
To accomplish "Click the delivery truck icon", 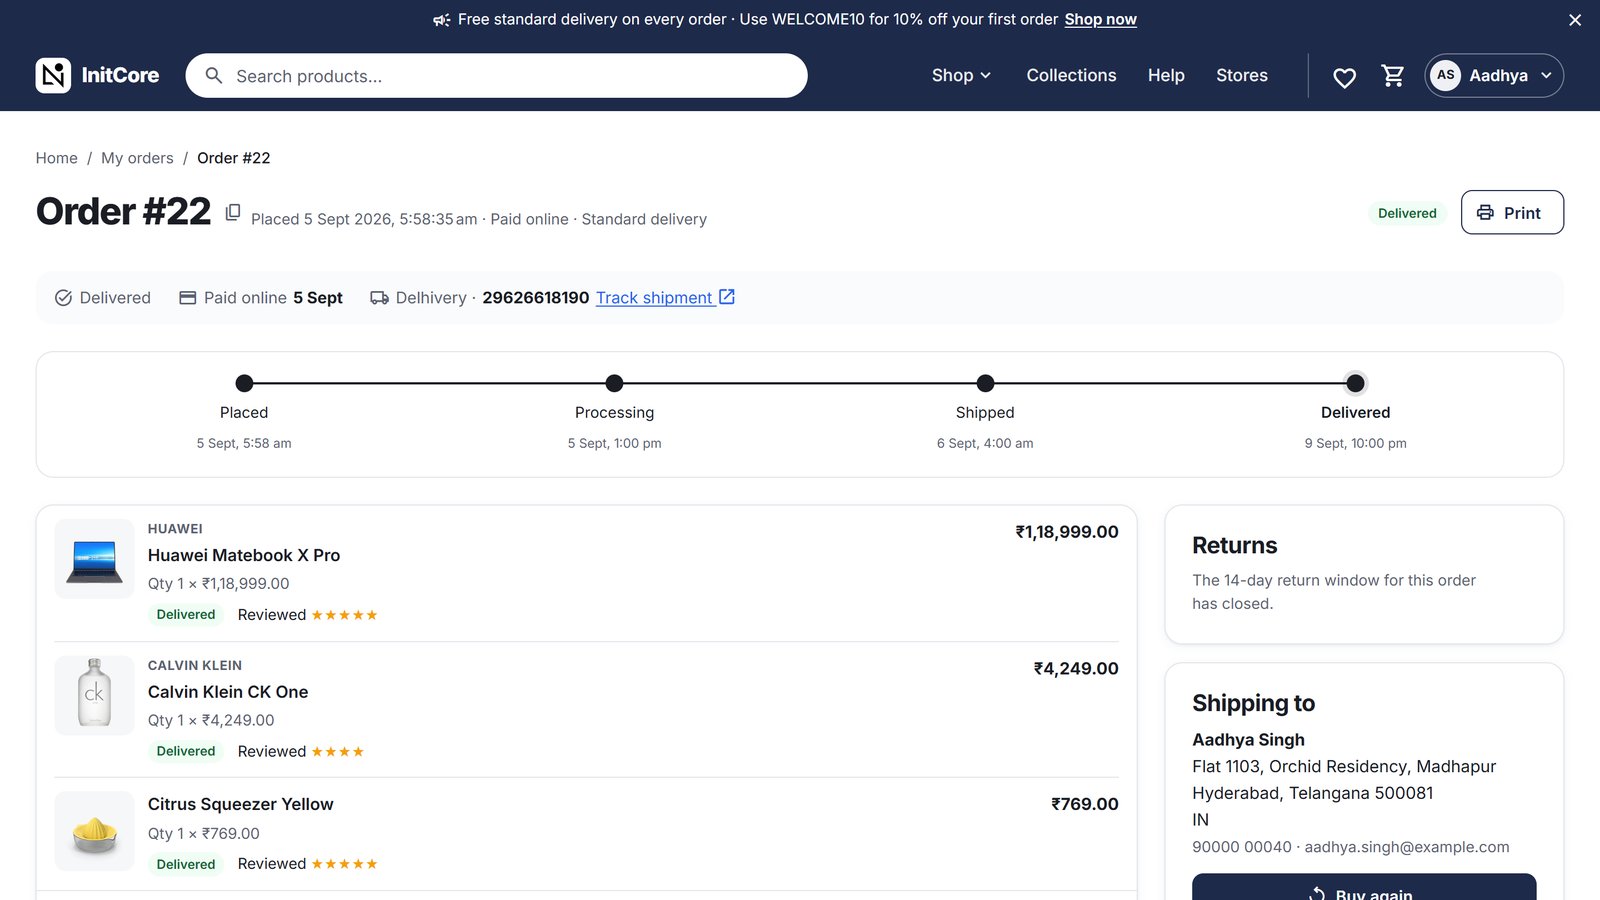I will point(379,298).
